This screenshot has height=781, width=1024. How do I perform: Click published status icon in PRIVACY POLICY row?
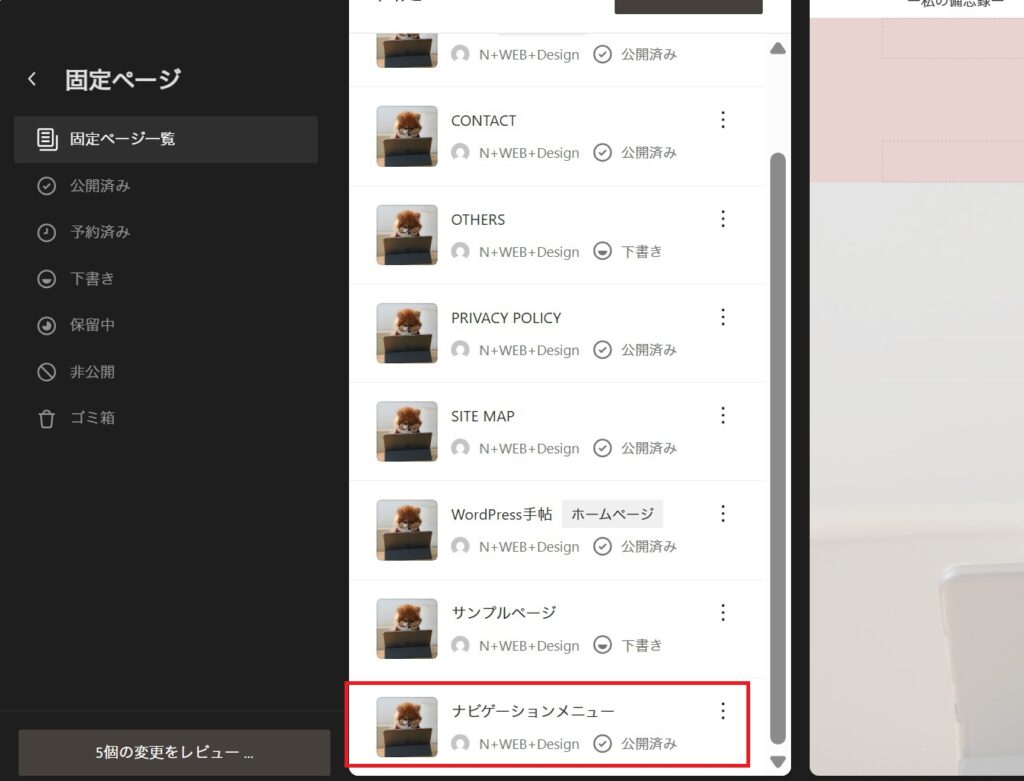(602, 350)
